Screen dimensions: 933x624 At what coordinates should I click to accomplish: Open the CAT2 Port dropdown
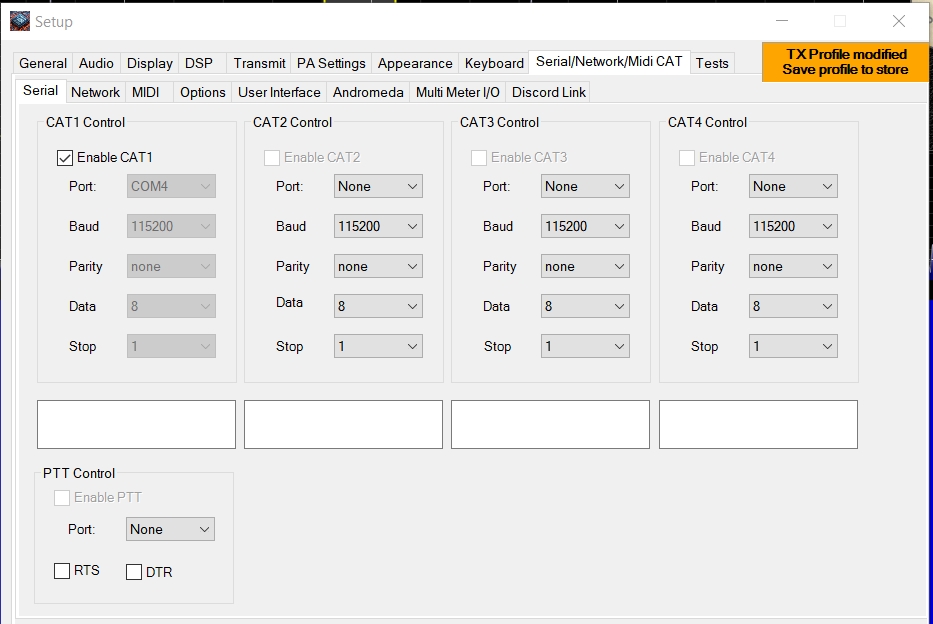(x=378, y=186)
